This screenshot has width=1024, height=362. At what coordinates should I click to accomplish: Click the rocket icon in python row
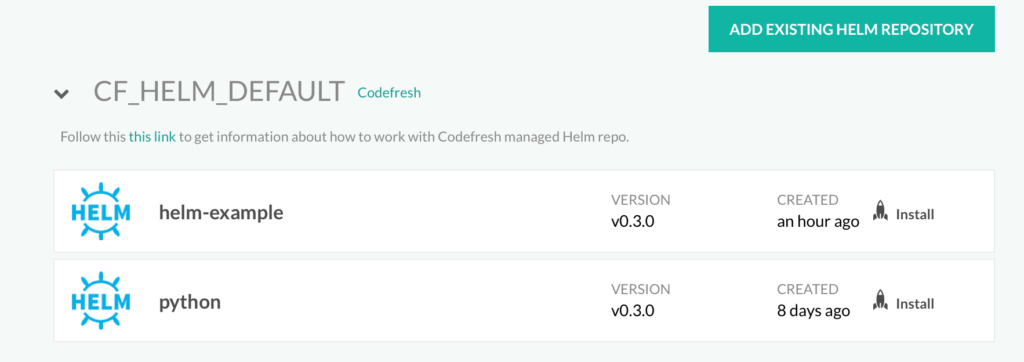880,301
